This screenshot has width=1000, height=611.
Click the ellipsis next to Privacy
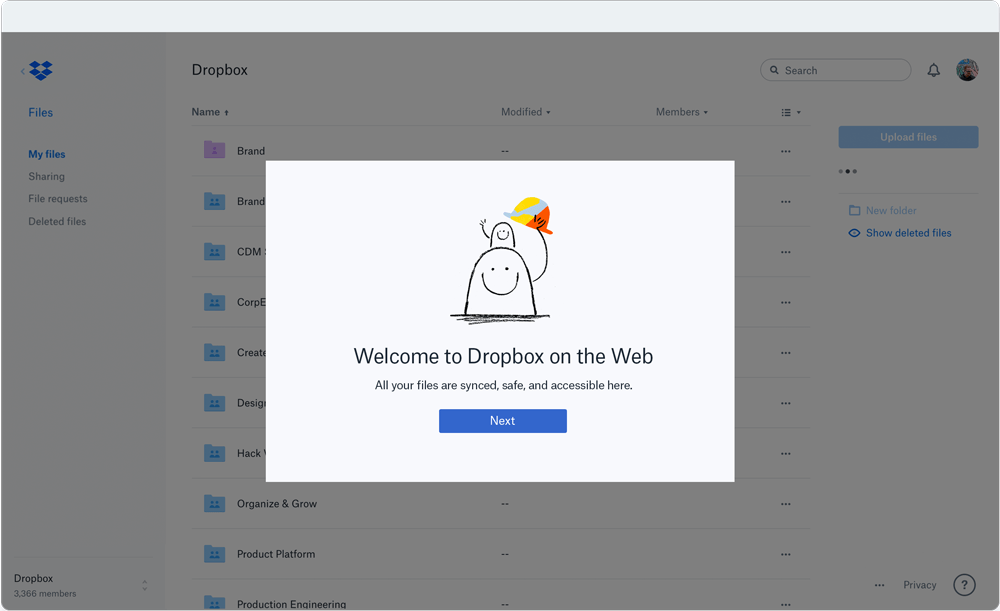(879, 585)
